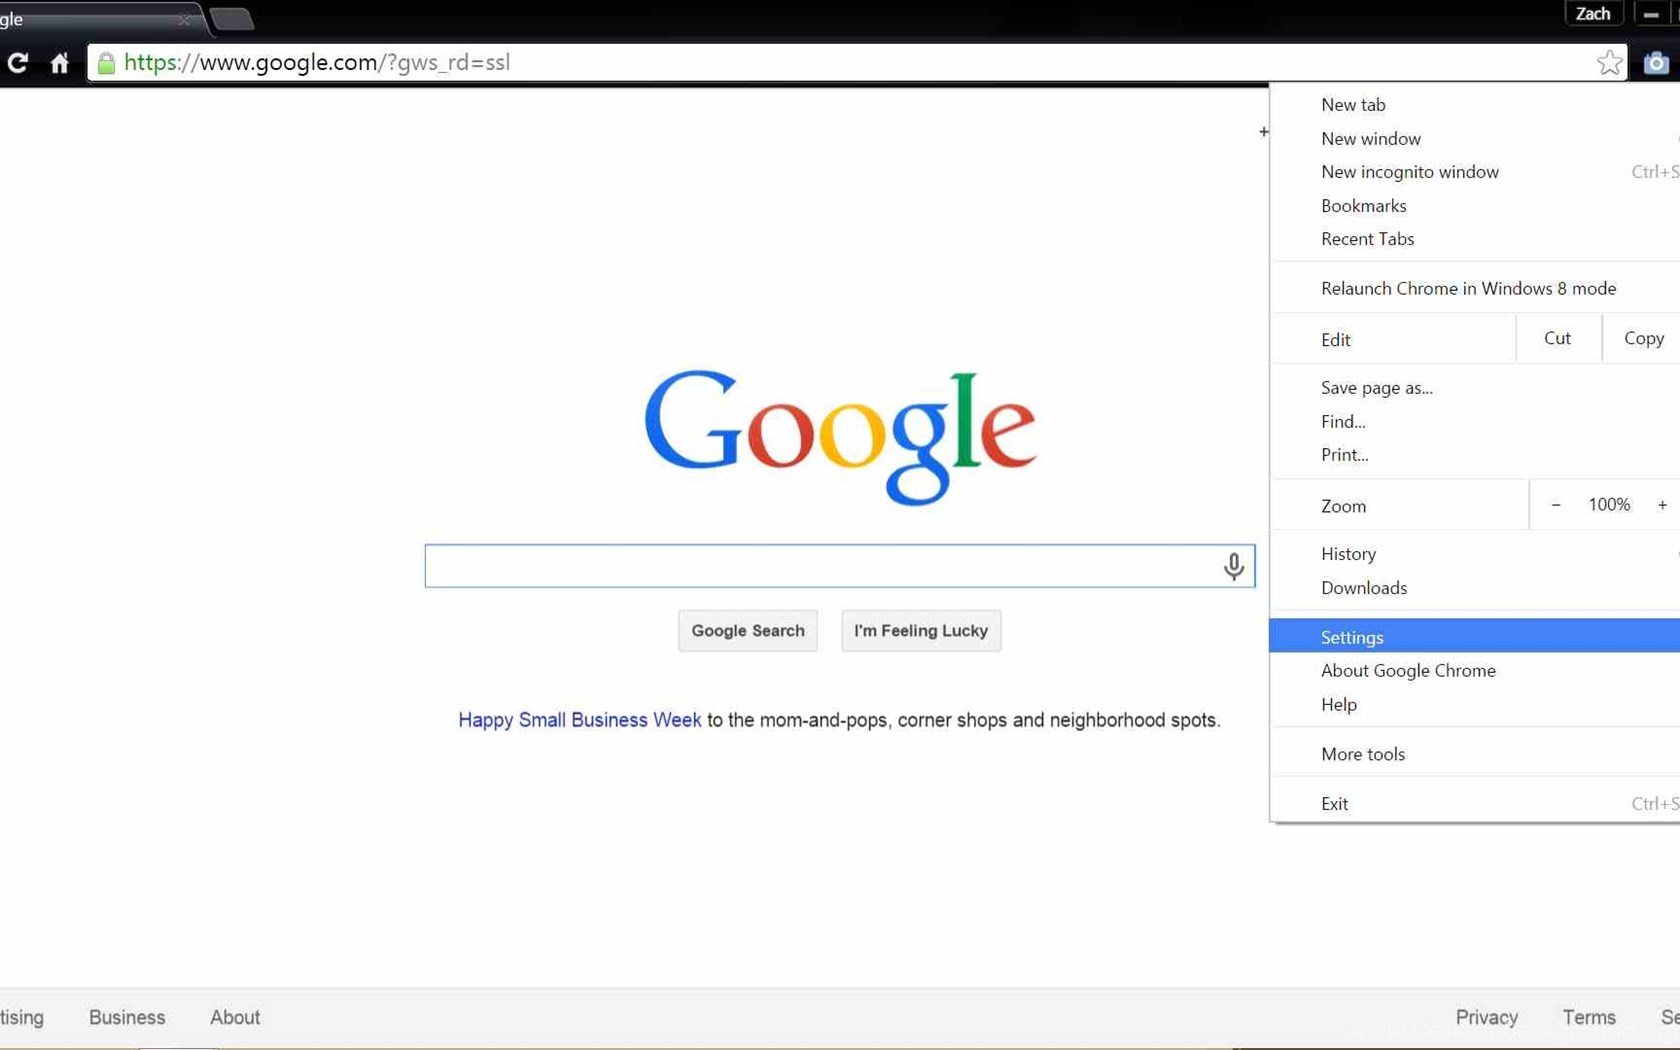Screen dimensions: 1680x1050
Task: Bookmark this page with star icon
Action: 1609,63
